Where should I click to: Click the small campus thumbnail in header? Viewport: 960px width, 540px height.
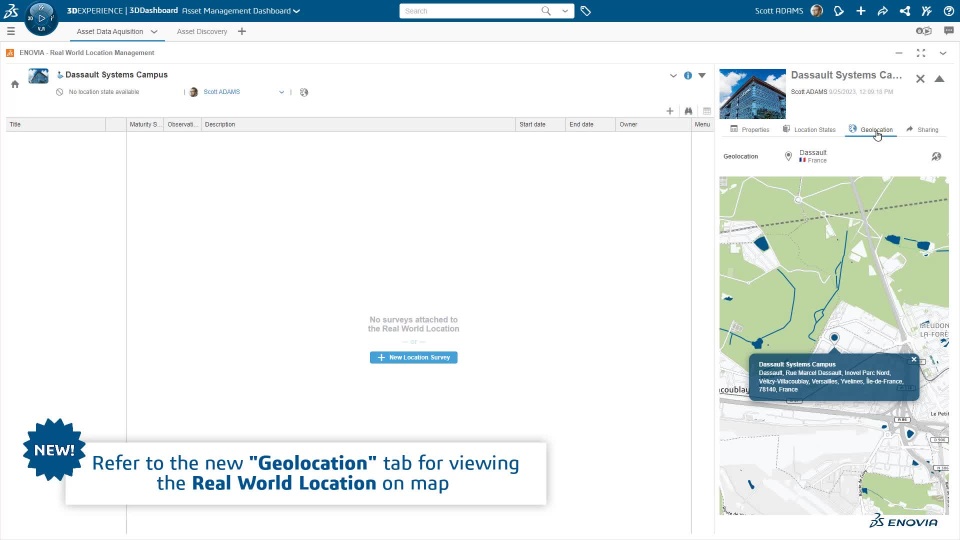click(38, 76)
